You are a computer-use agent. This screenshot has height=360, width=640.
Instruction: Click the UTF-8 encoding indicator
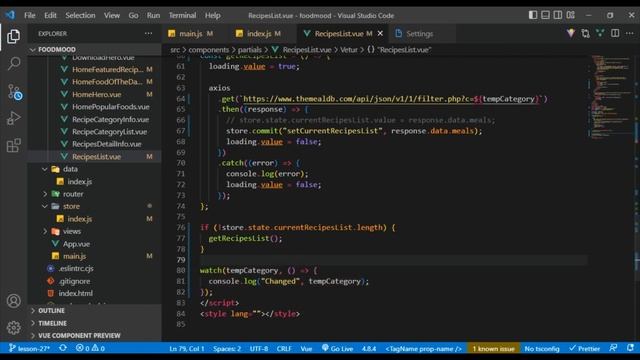coord(259,349)
